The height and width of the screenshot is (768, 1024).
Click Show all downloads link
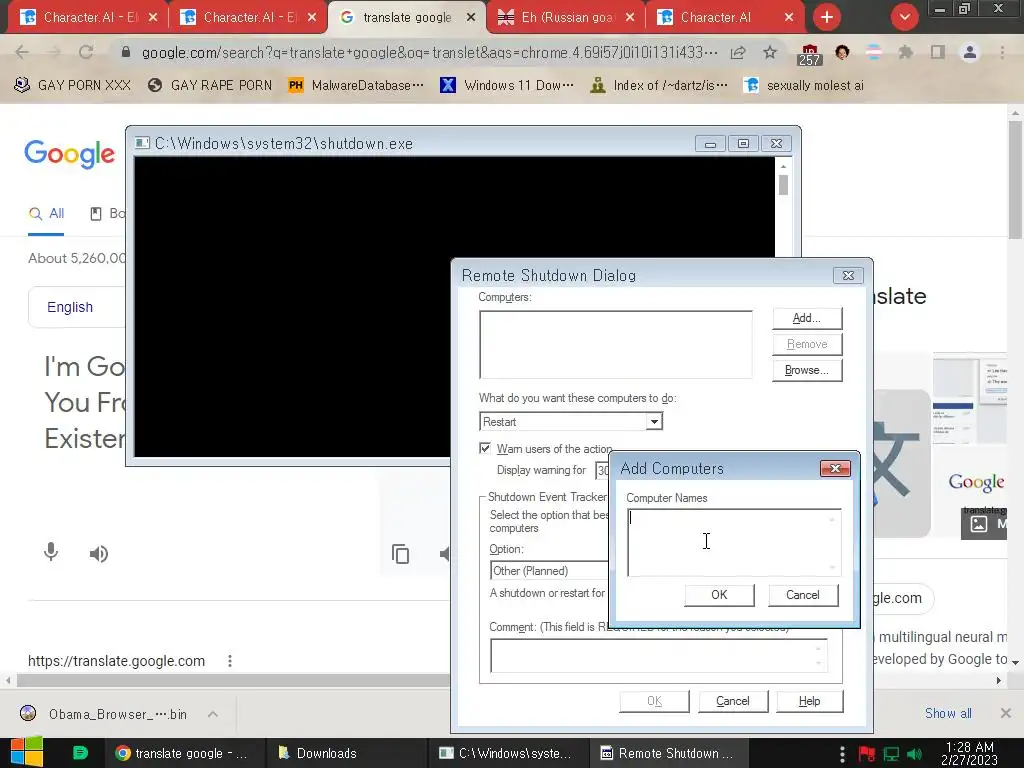click(x=948, y=713)
